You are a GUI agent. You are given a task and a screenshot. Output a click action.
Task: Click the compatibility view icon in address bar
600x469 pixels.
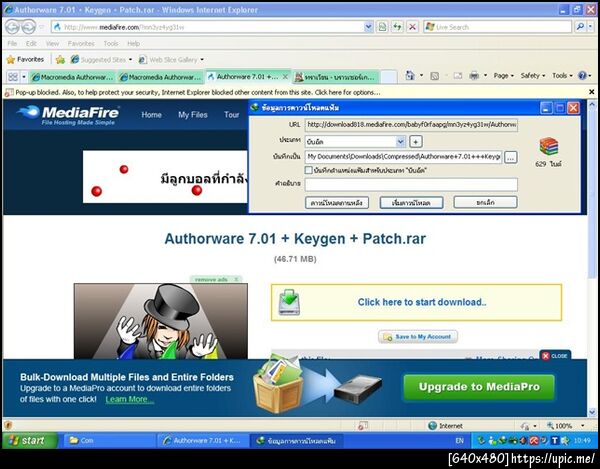coord(382,27)
